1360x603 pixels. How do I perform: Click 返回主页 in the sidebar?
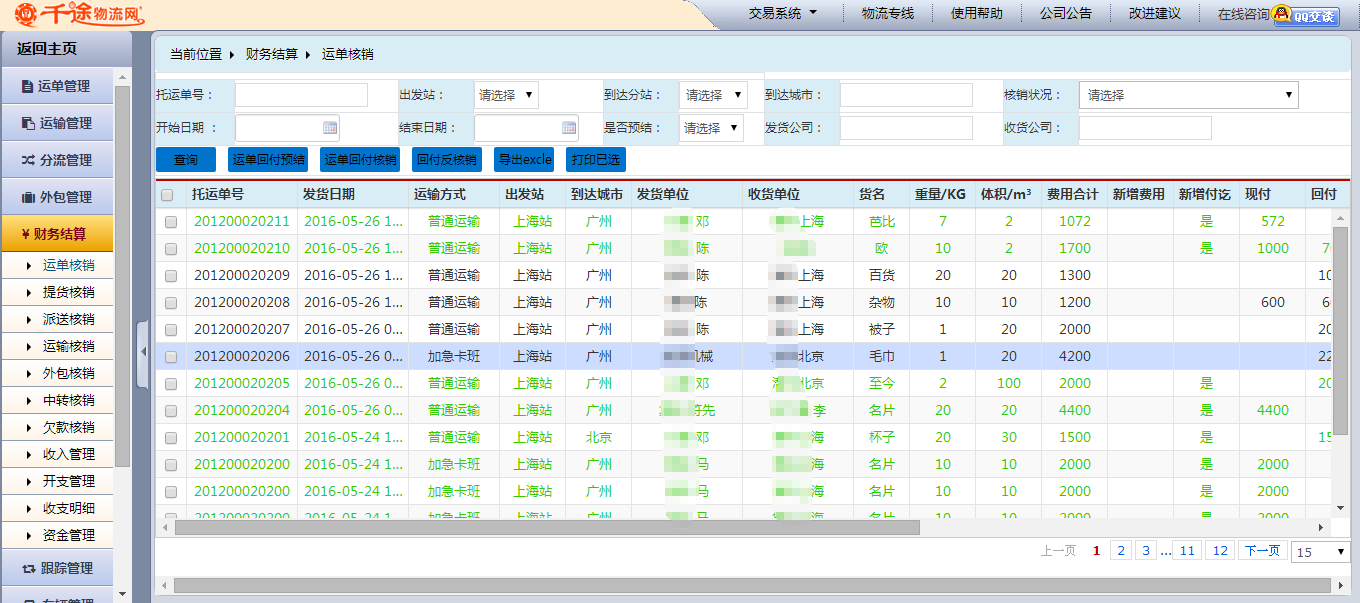(x=47, y=49)
